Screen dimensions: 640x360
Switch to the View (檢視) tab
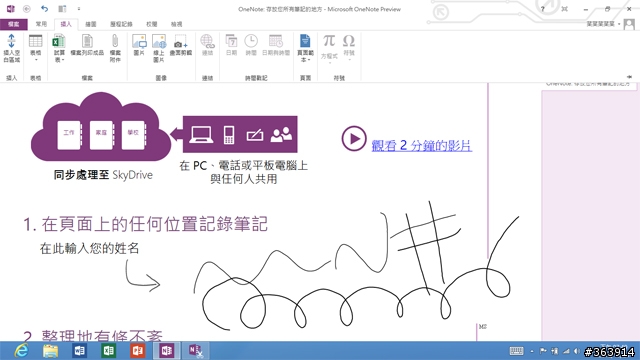tap(176, 24)
